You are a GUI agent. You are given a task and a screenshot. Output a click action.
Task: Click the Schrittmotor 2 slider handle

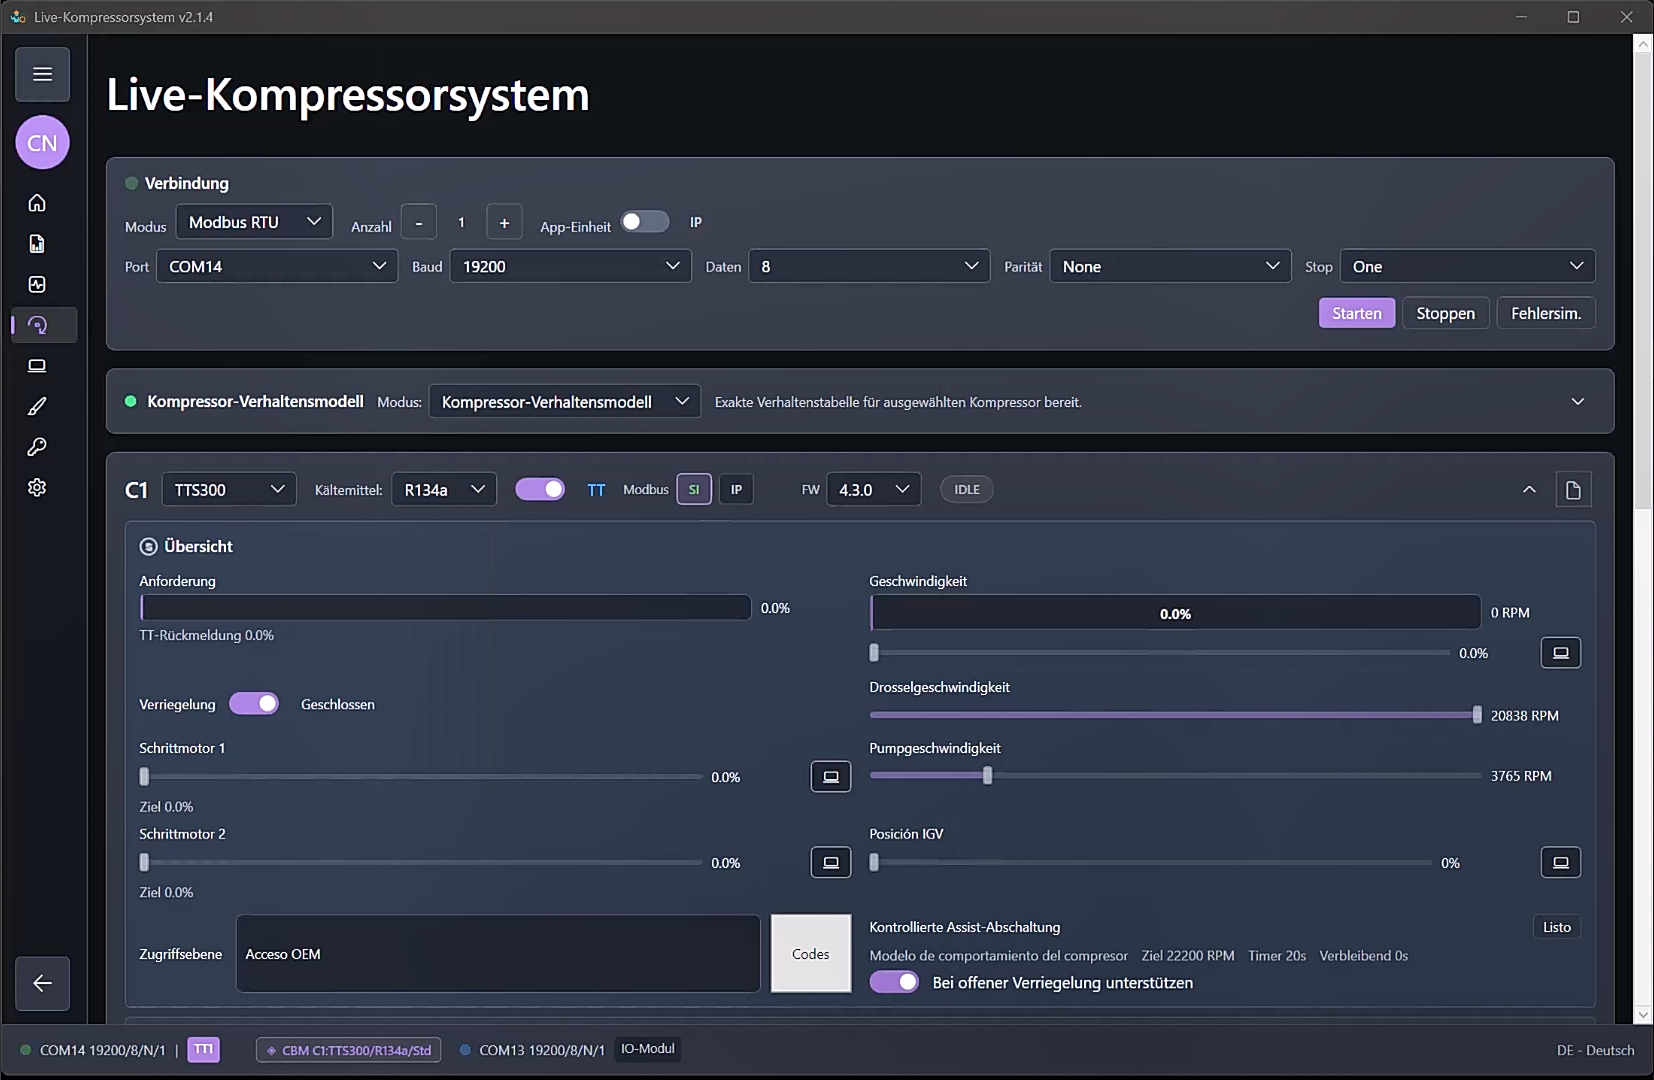tap(144, 863)
